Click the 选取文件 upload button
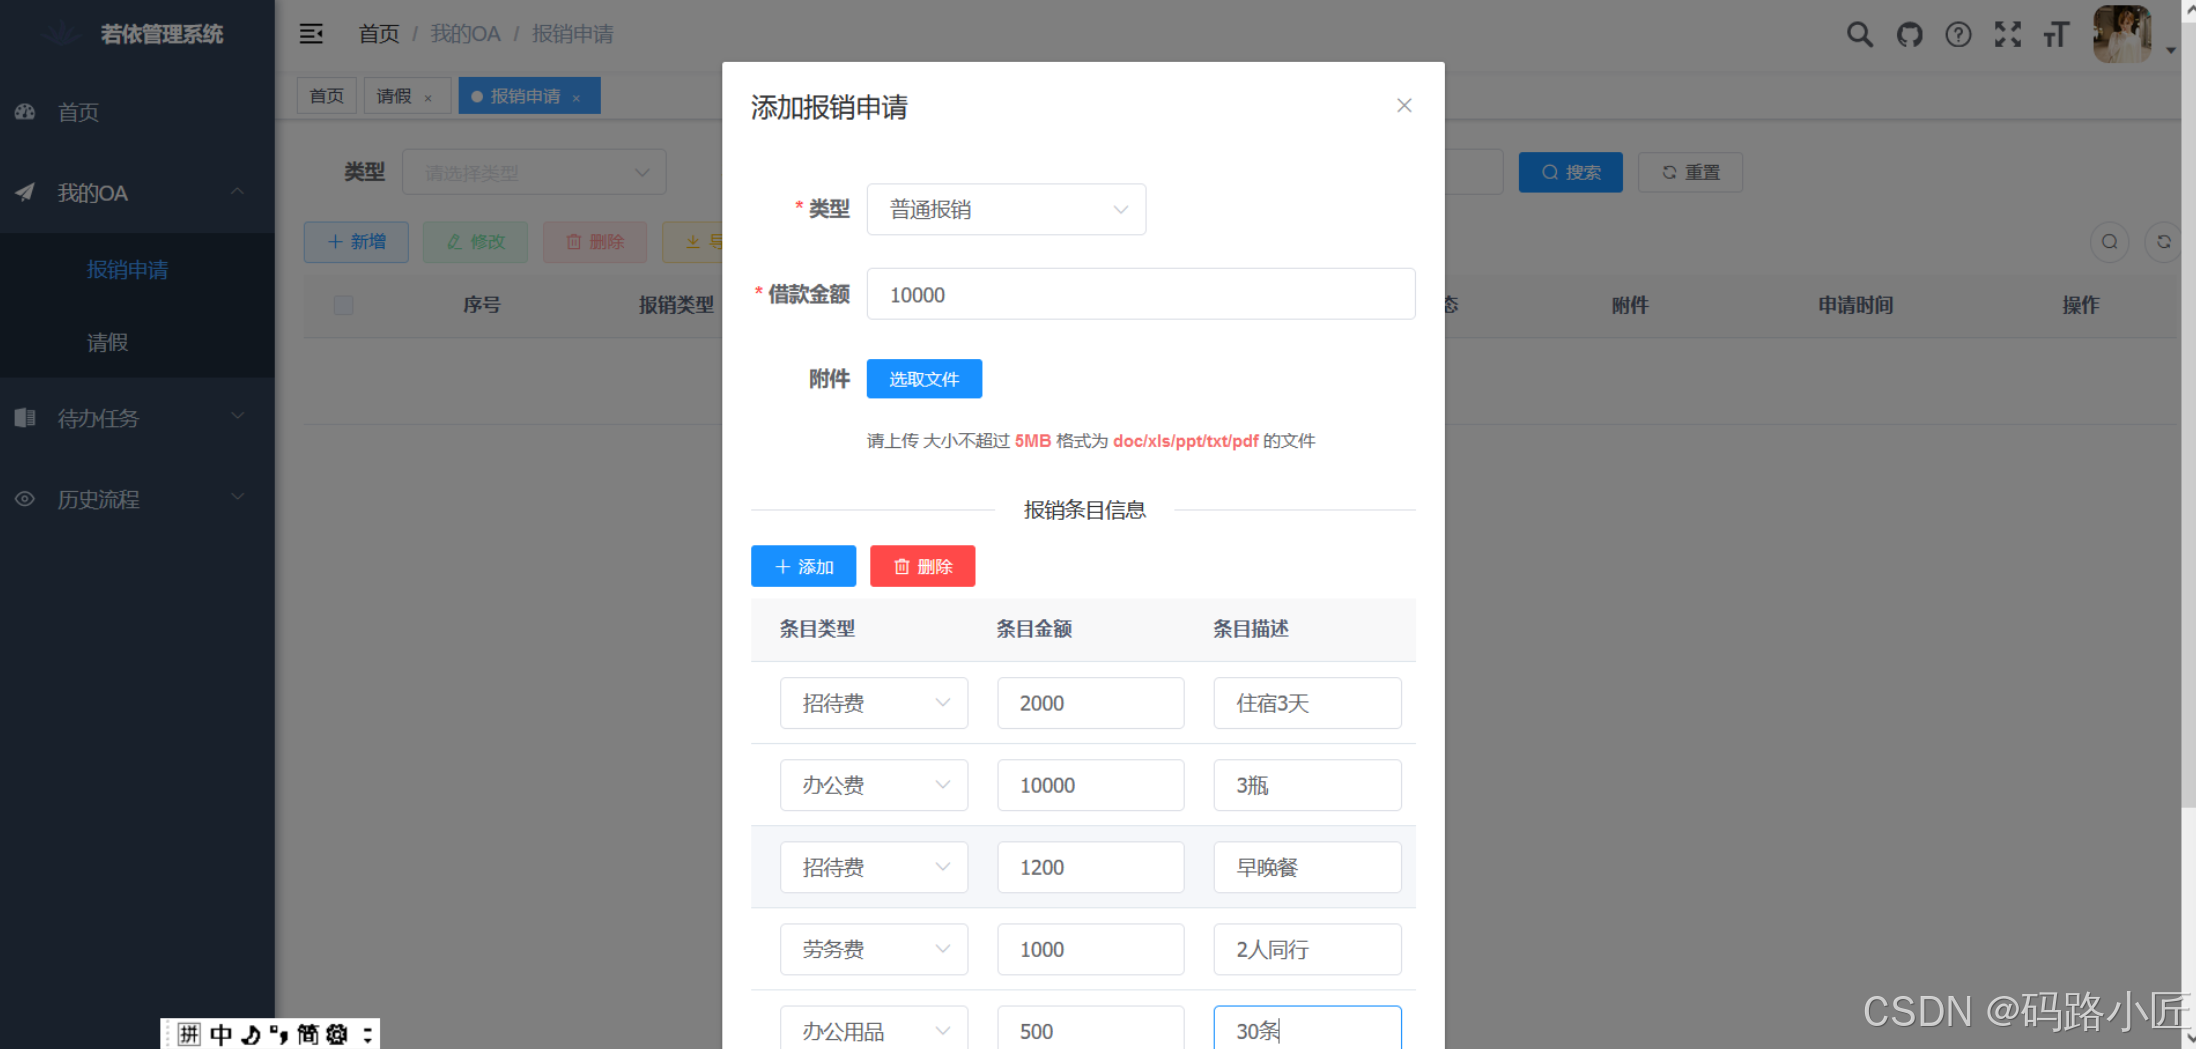The height and width of the screenshot is (1049, 2196). coord(923,379)
